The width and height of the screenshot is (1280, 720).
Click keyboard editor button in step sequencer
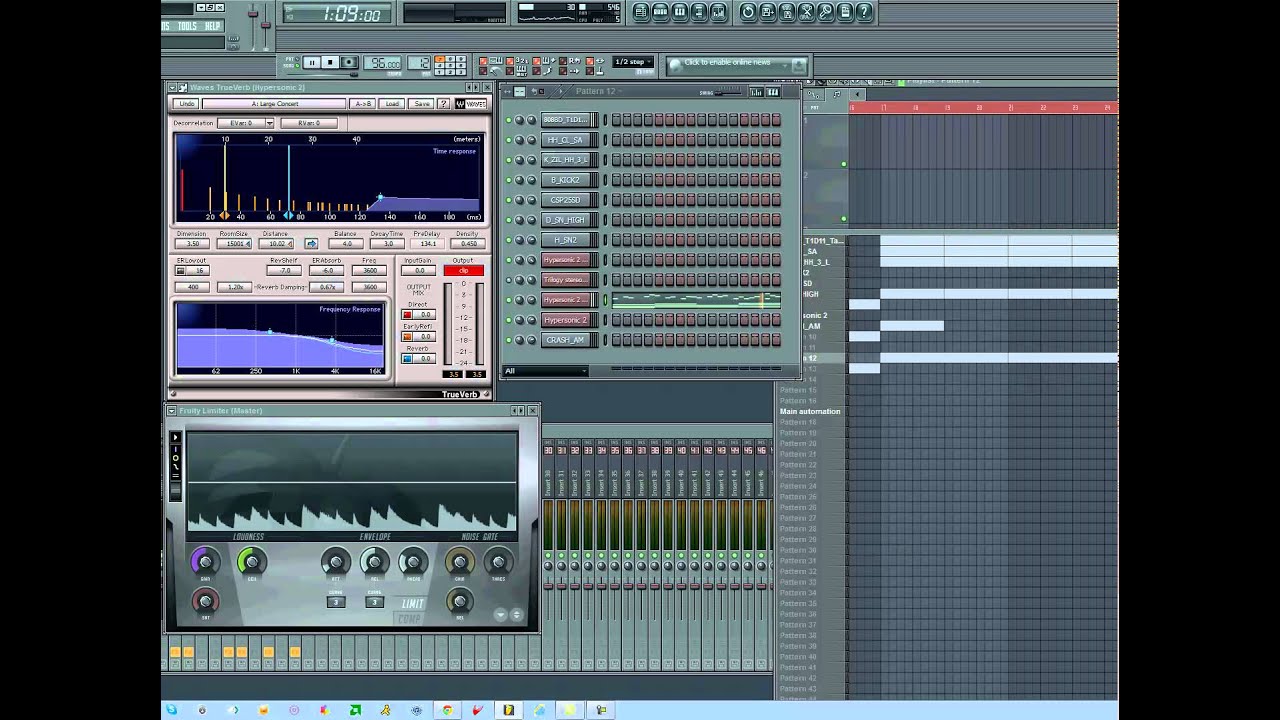[772, 92]
